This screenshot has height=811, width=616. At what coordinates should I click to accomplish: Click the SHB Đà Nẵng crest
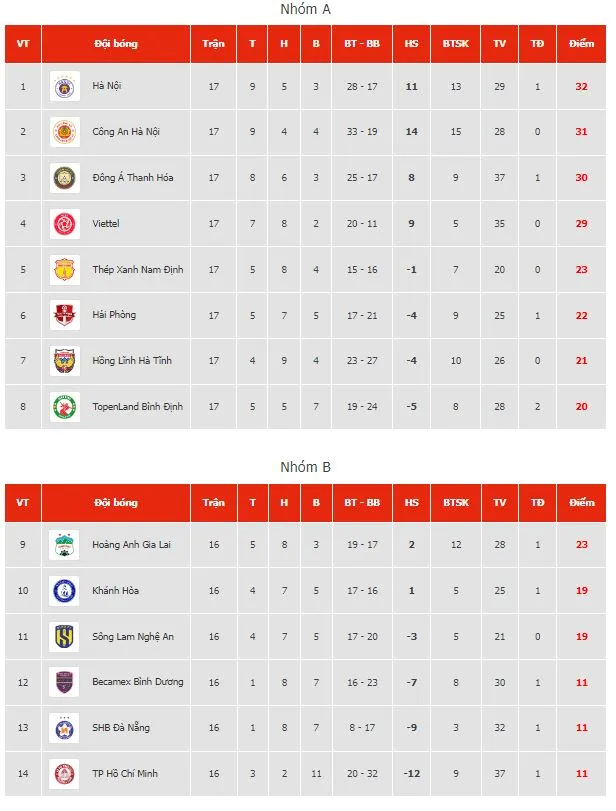point(66,728)
